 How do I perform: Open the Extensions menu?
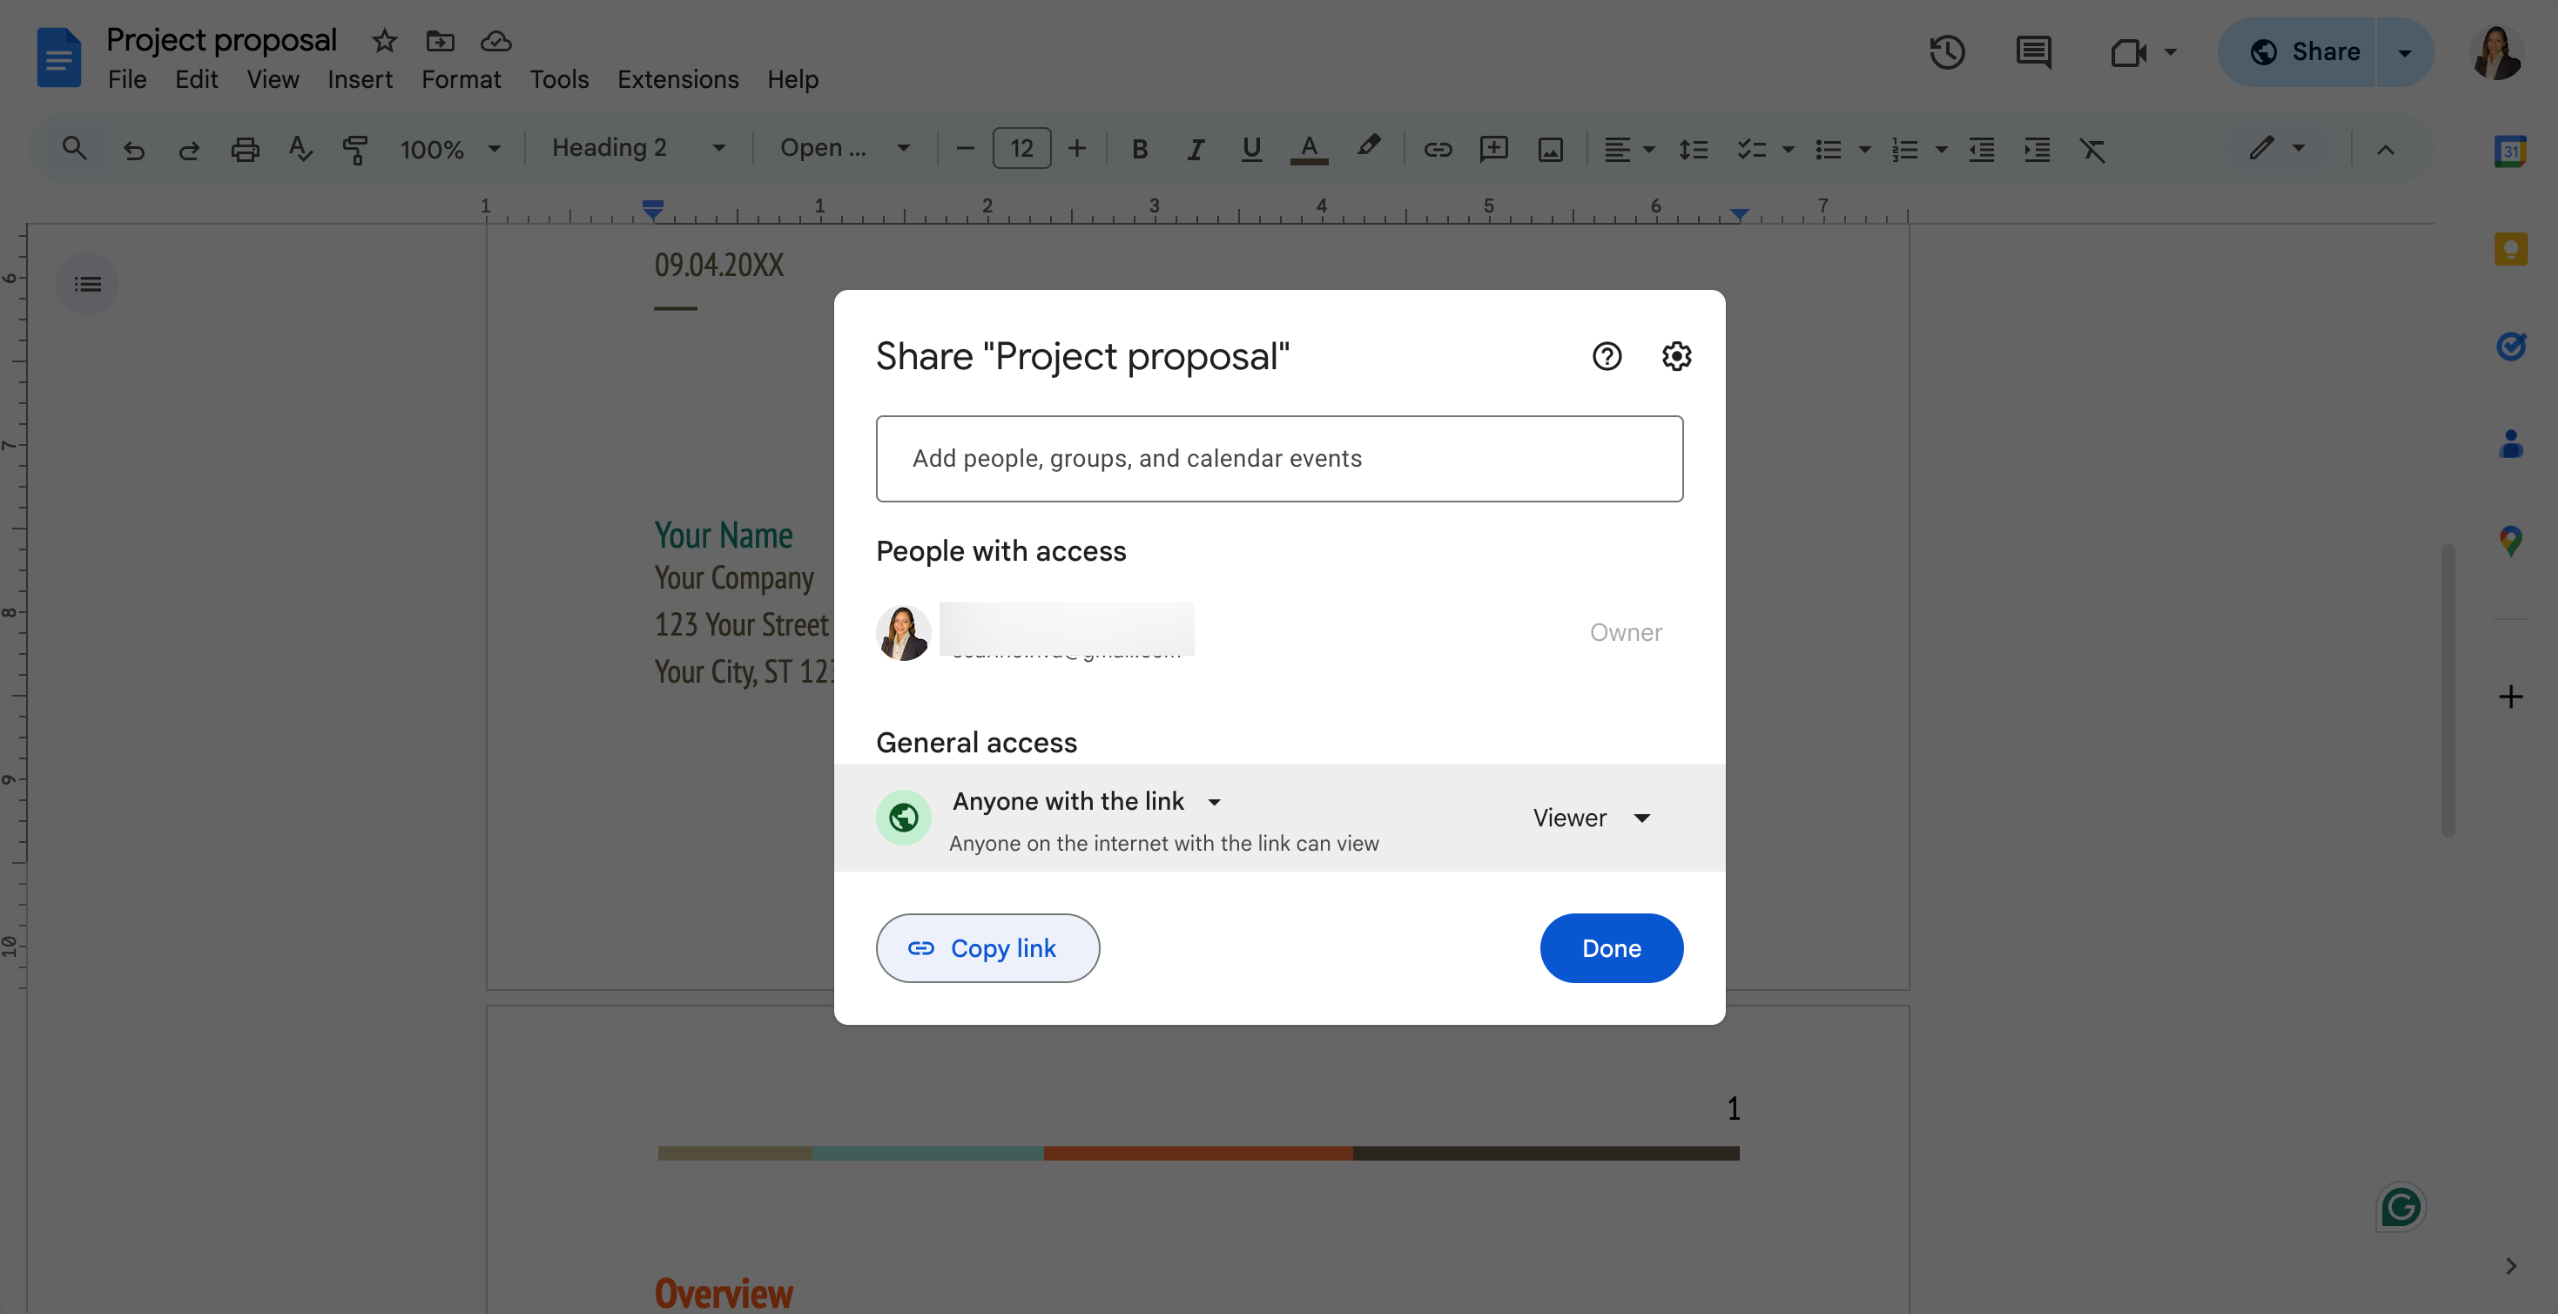[x=677, y=79]
